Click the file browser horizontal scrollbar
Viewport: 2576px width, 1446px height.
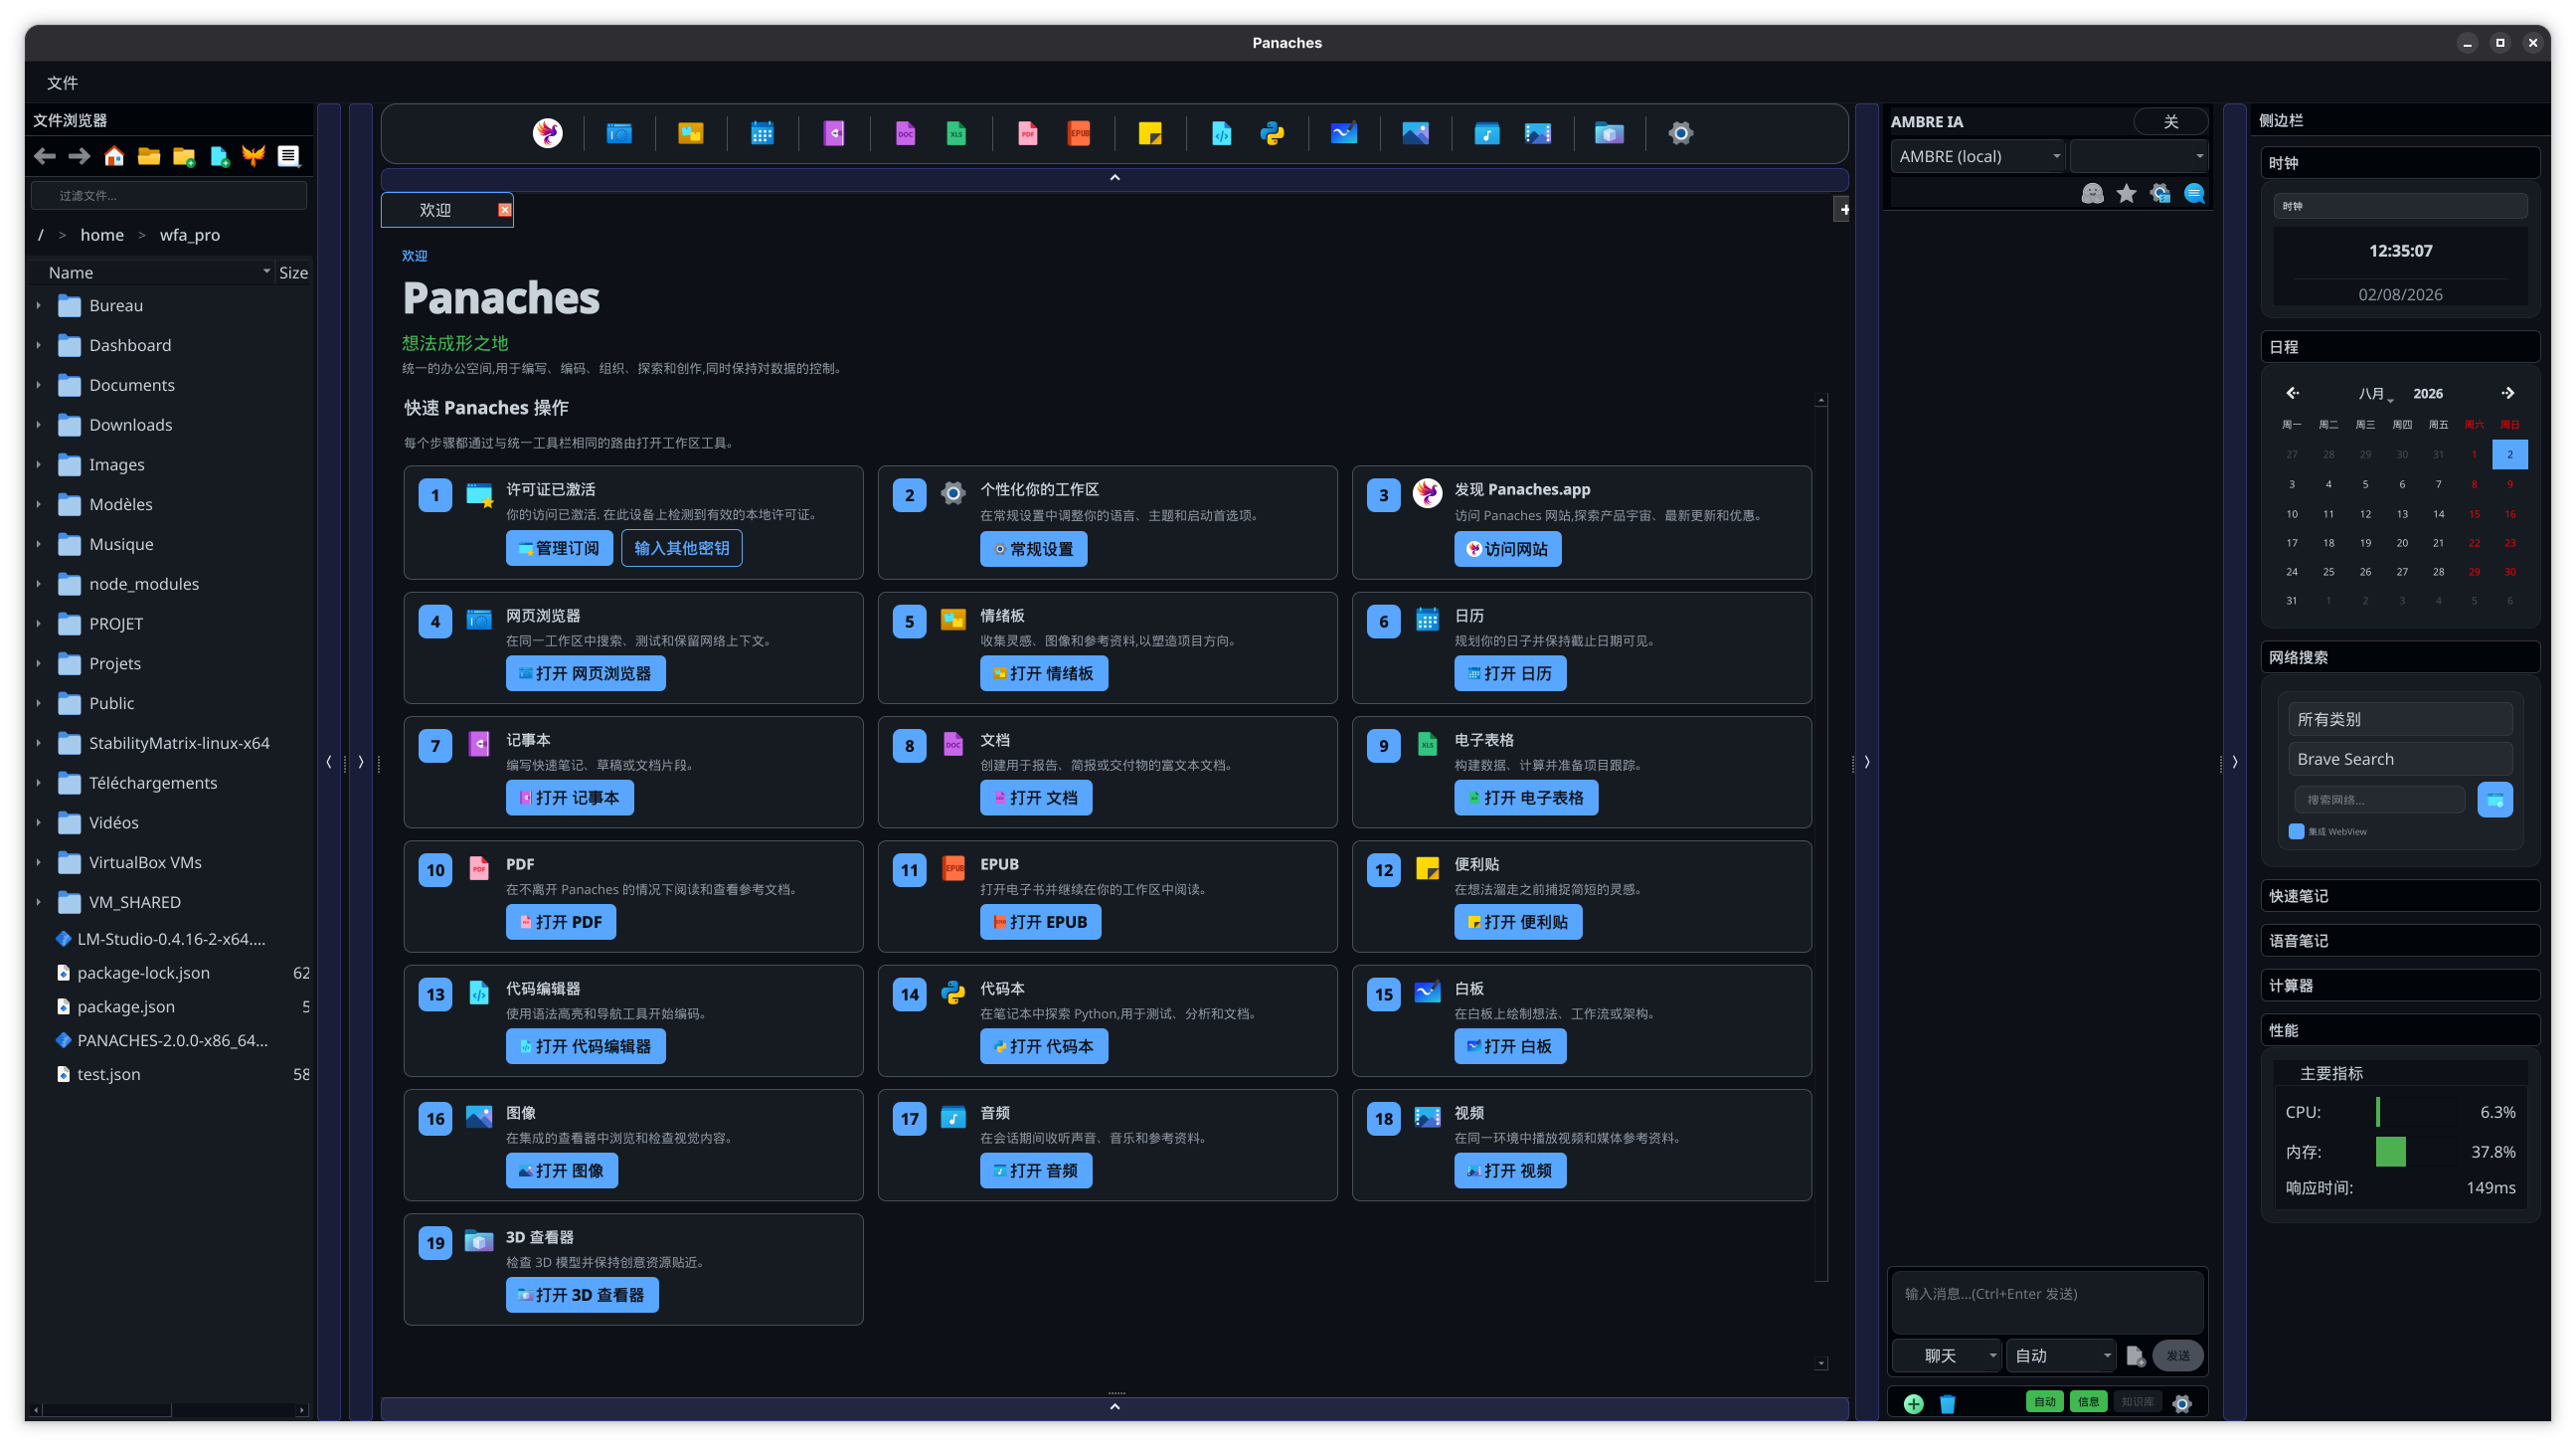(x=107, y=1410)
